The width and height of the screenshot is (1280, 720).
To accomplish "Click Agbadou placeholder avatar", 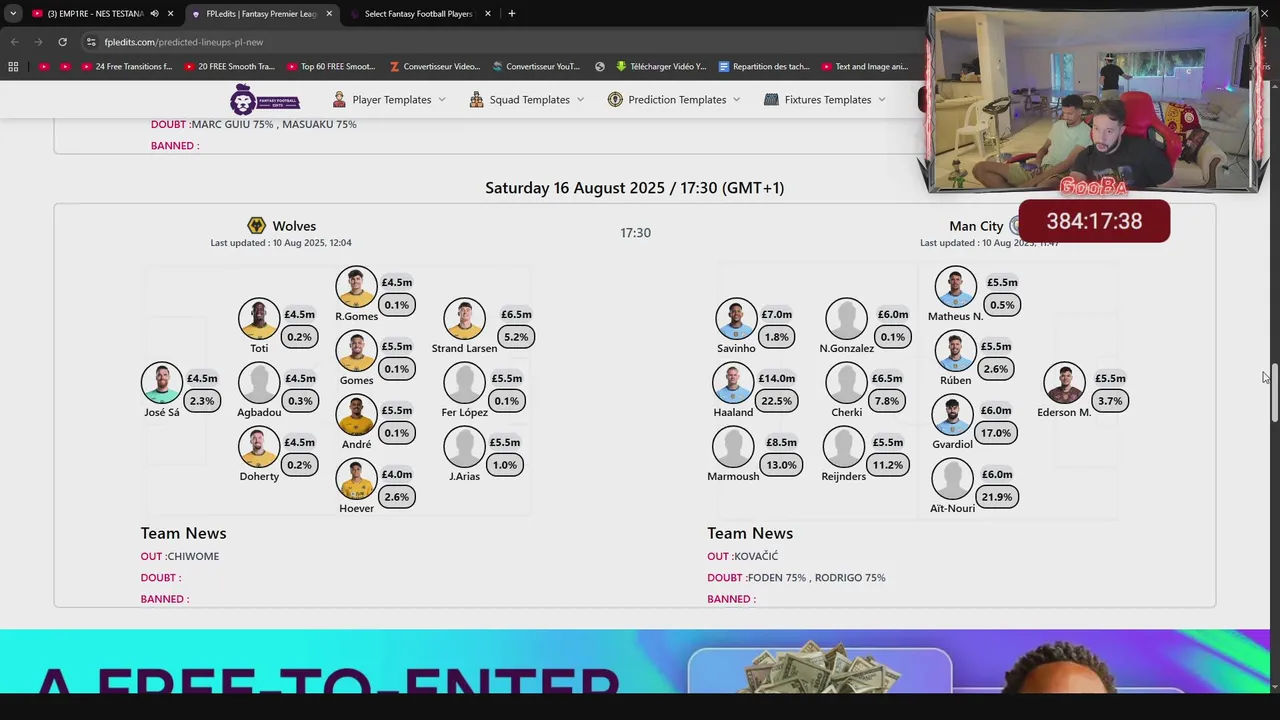I will point(259,383).
